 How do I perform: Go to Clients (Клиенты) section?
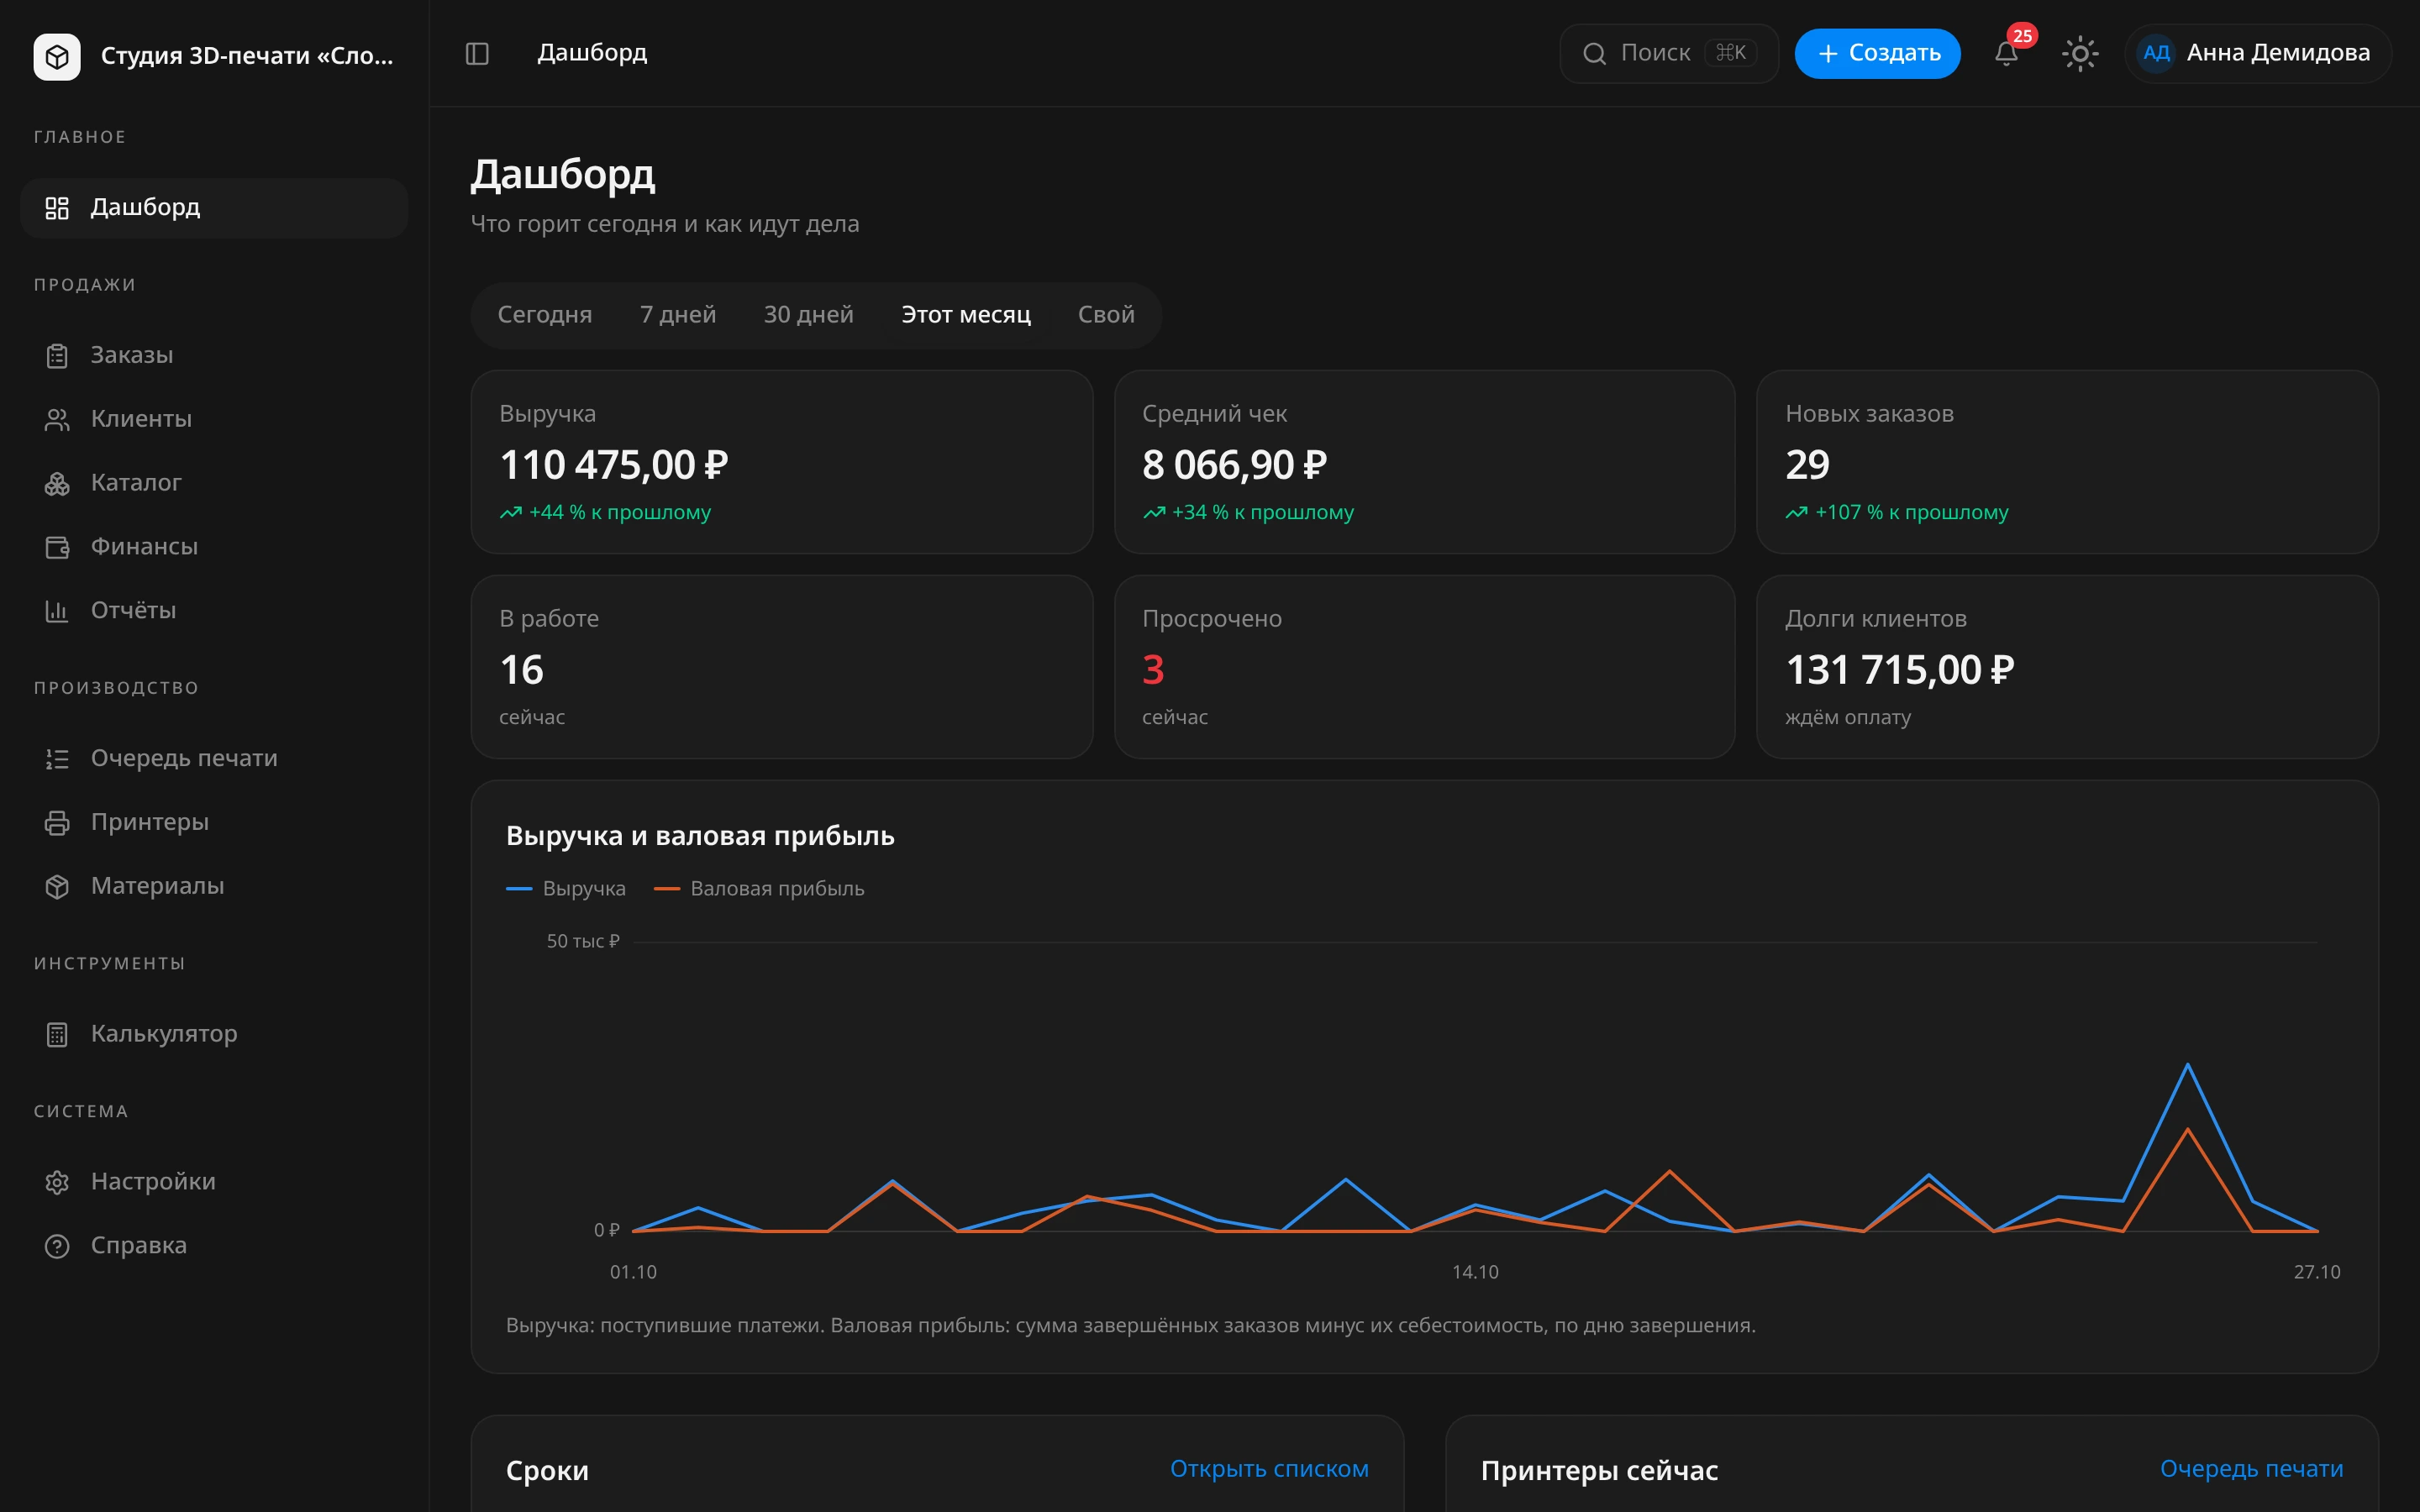214,419
